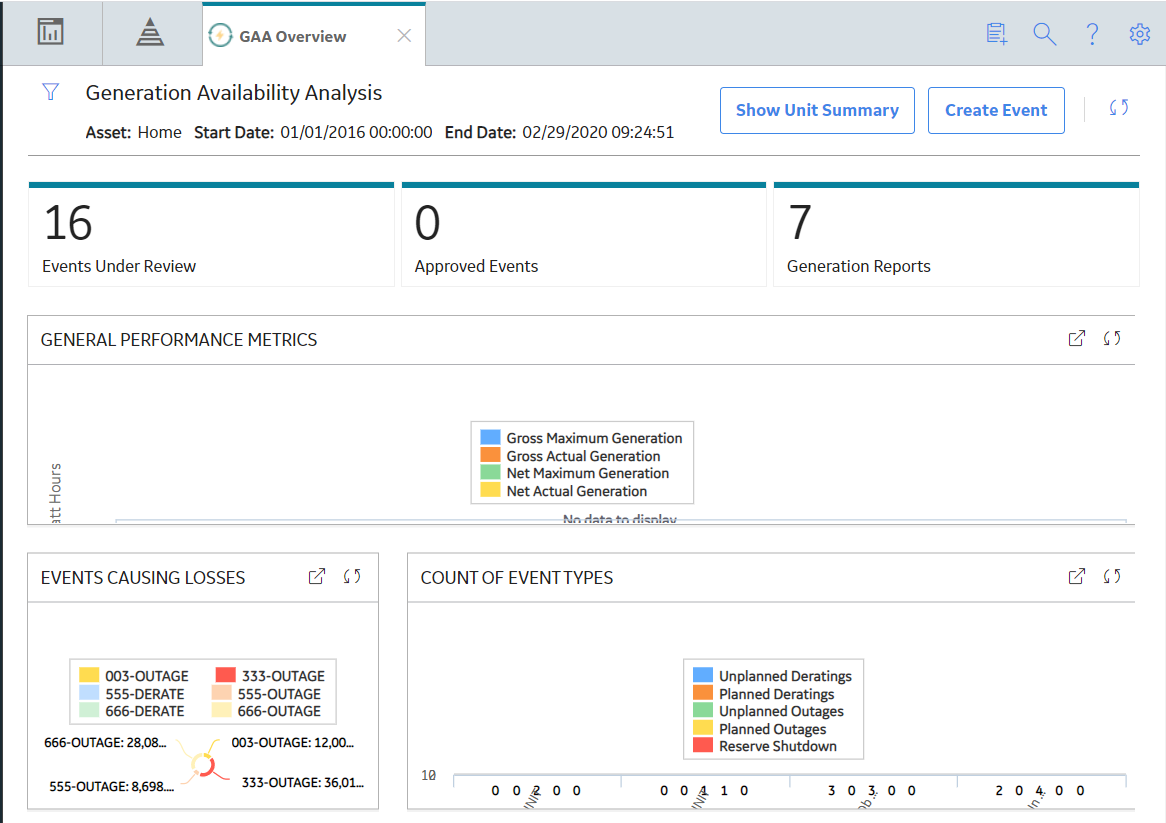Click the GENERAL PERFORMANCE METRICS title

tap(178, 340)
